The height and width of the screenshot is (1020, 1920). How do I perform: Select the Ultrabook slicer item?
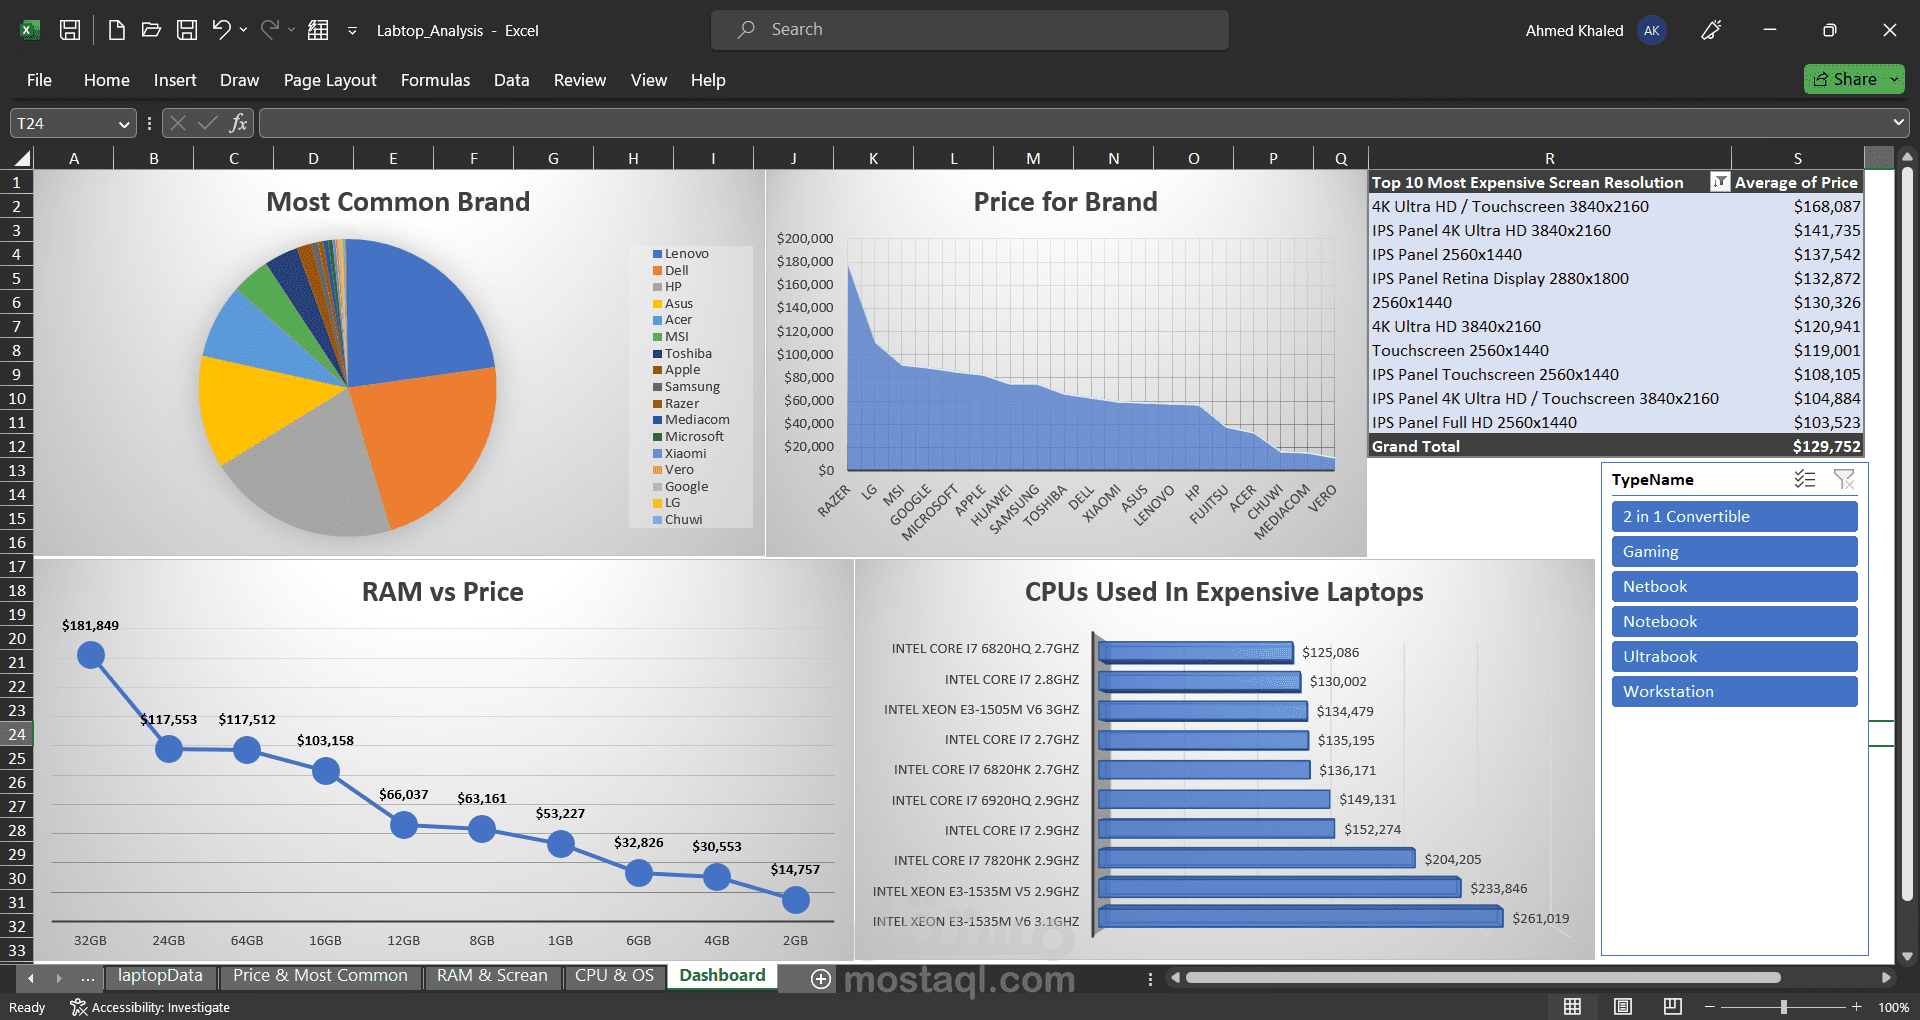pos(1734,657)
